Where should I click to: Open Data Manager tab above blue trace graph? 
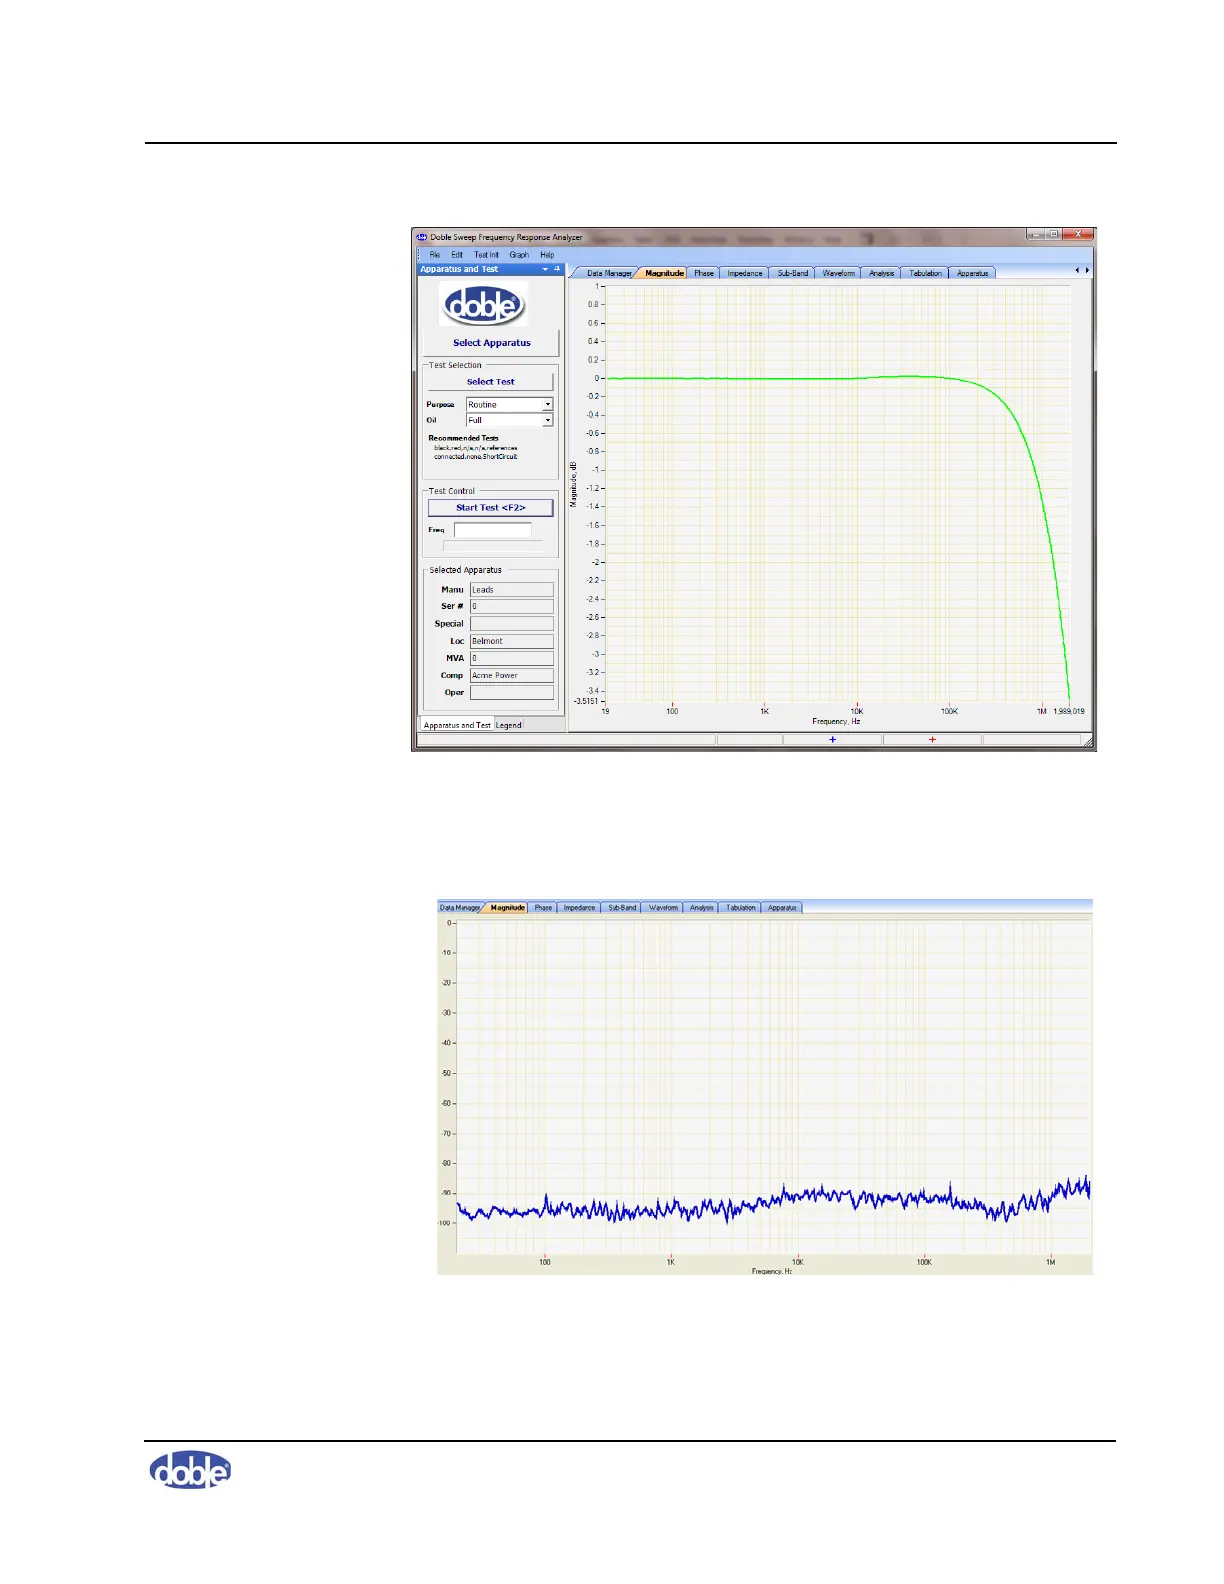tap(460, 908)
